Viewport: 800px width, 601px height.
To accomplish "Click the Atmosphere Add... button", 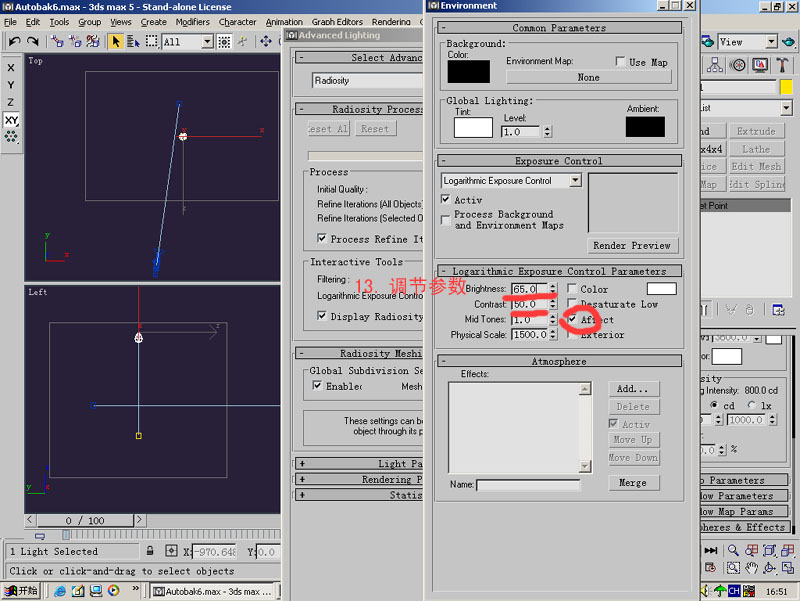I will 634,389.
